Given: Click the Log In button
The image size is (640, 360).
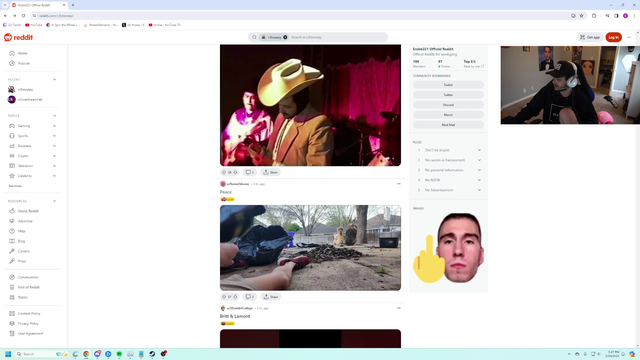Looking at the screenshot, I should pos(613,37).
